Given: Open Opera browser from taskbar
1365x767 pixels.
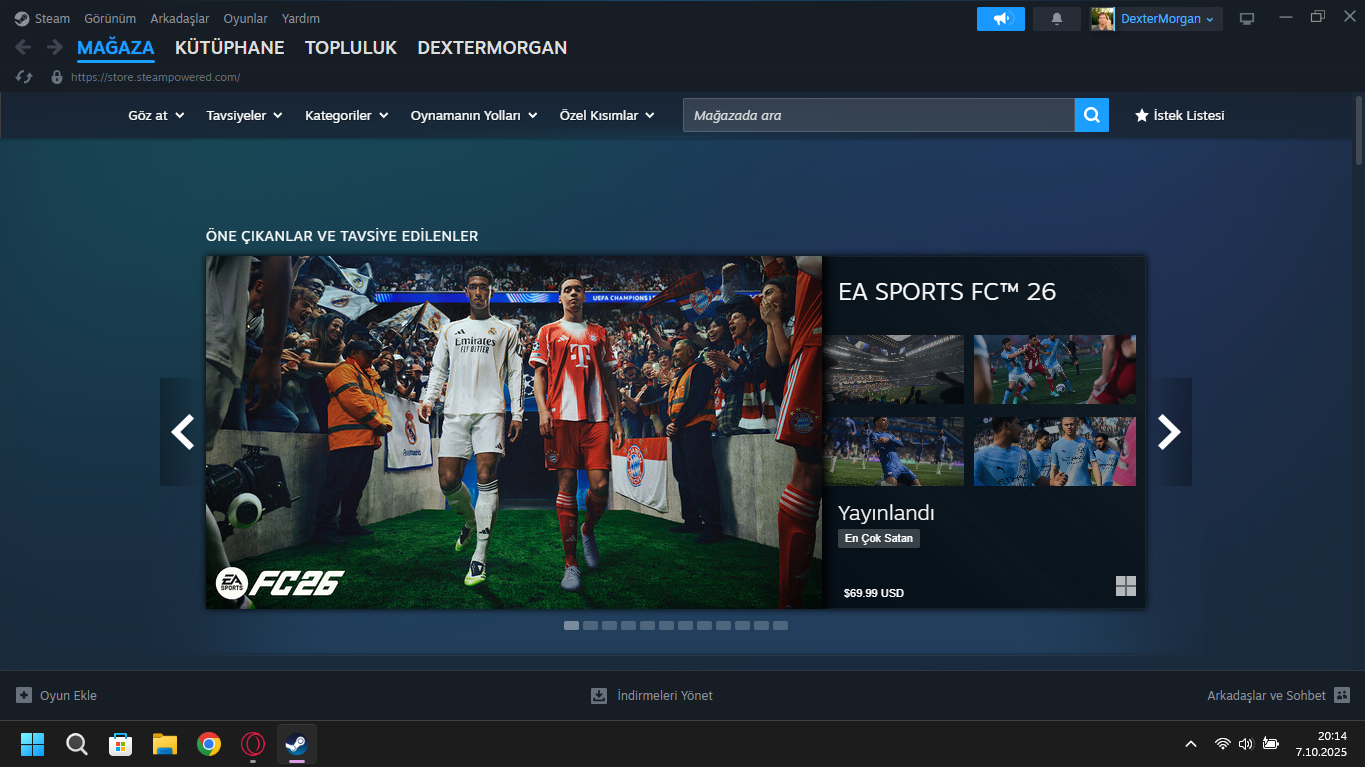Looking at the screenshot, I should [253, 744].
